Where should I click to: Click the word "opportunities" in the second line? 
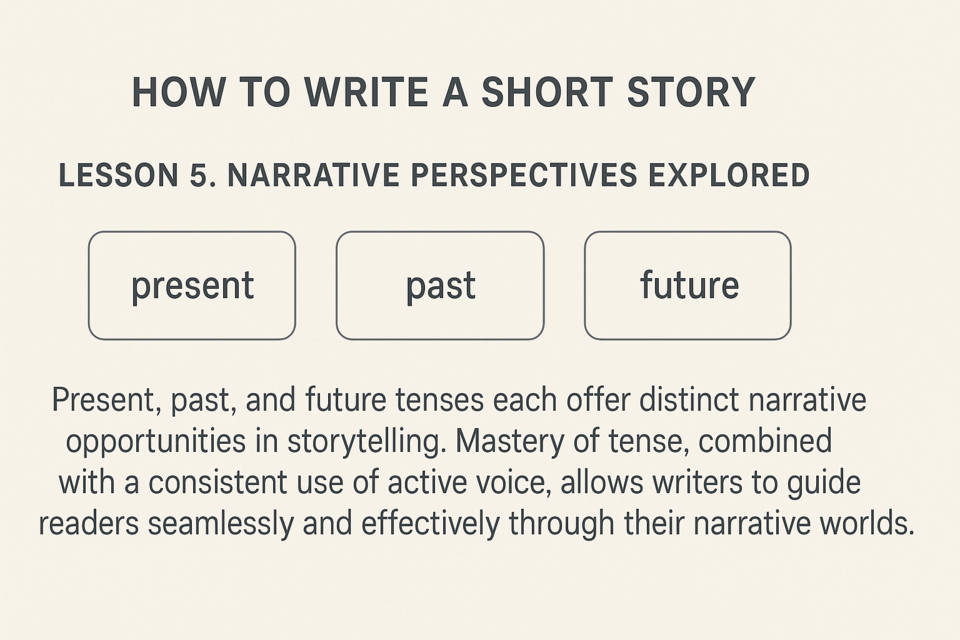tap(156, 442)
